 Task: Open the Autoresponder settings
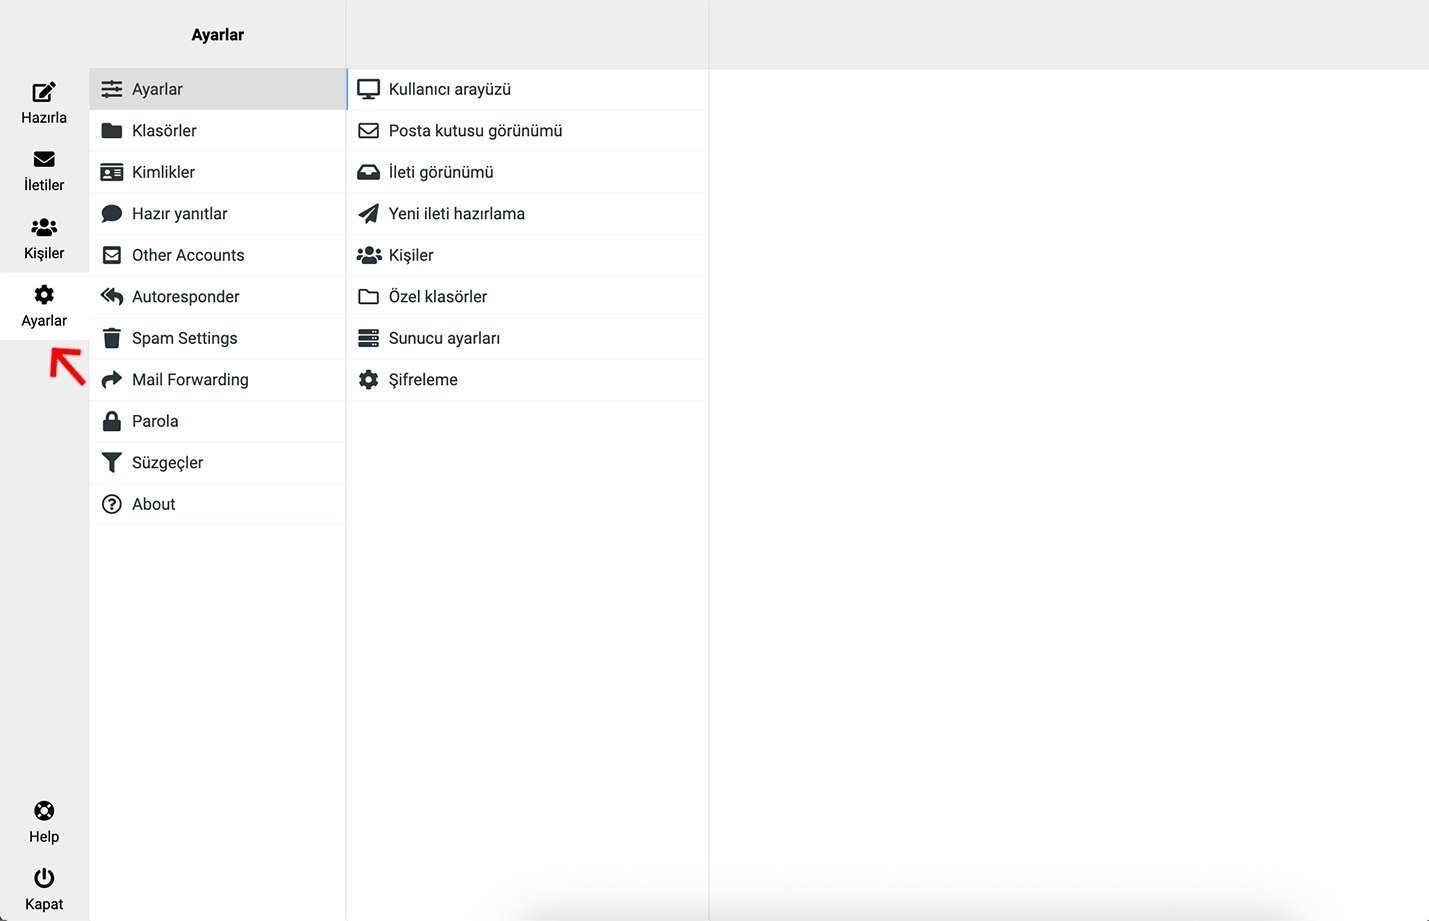[185, 297]
